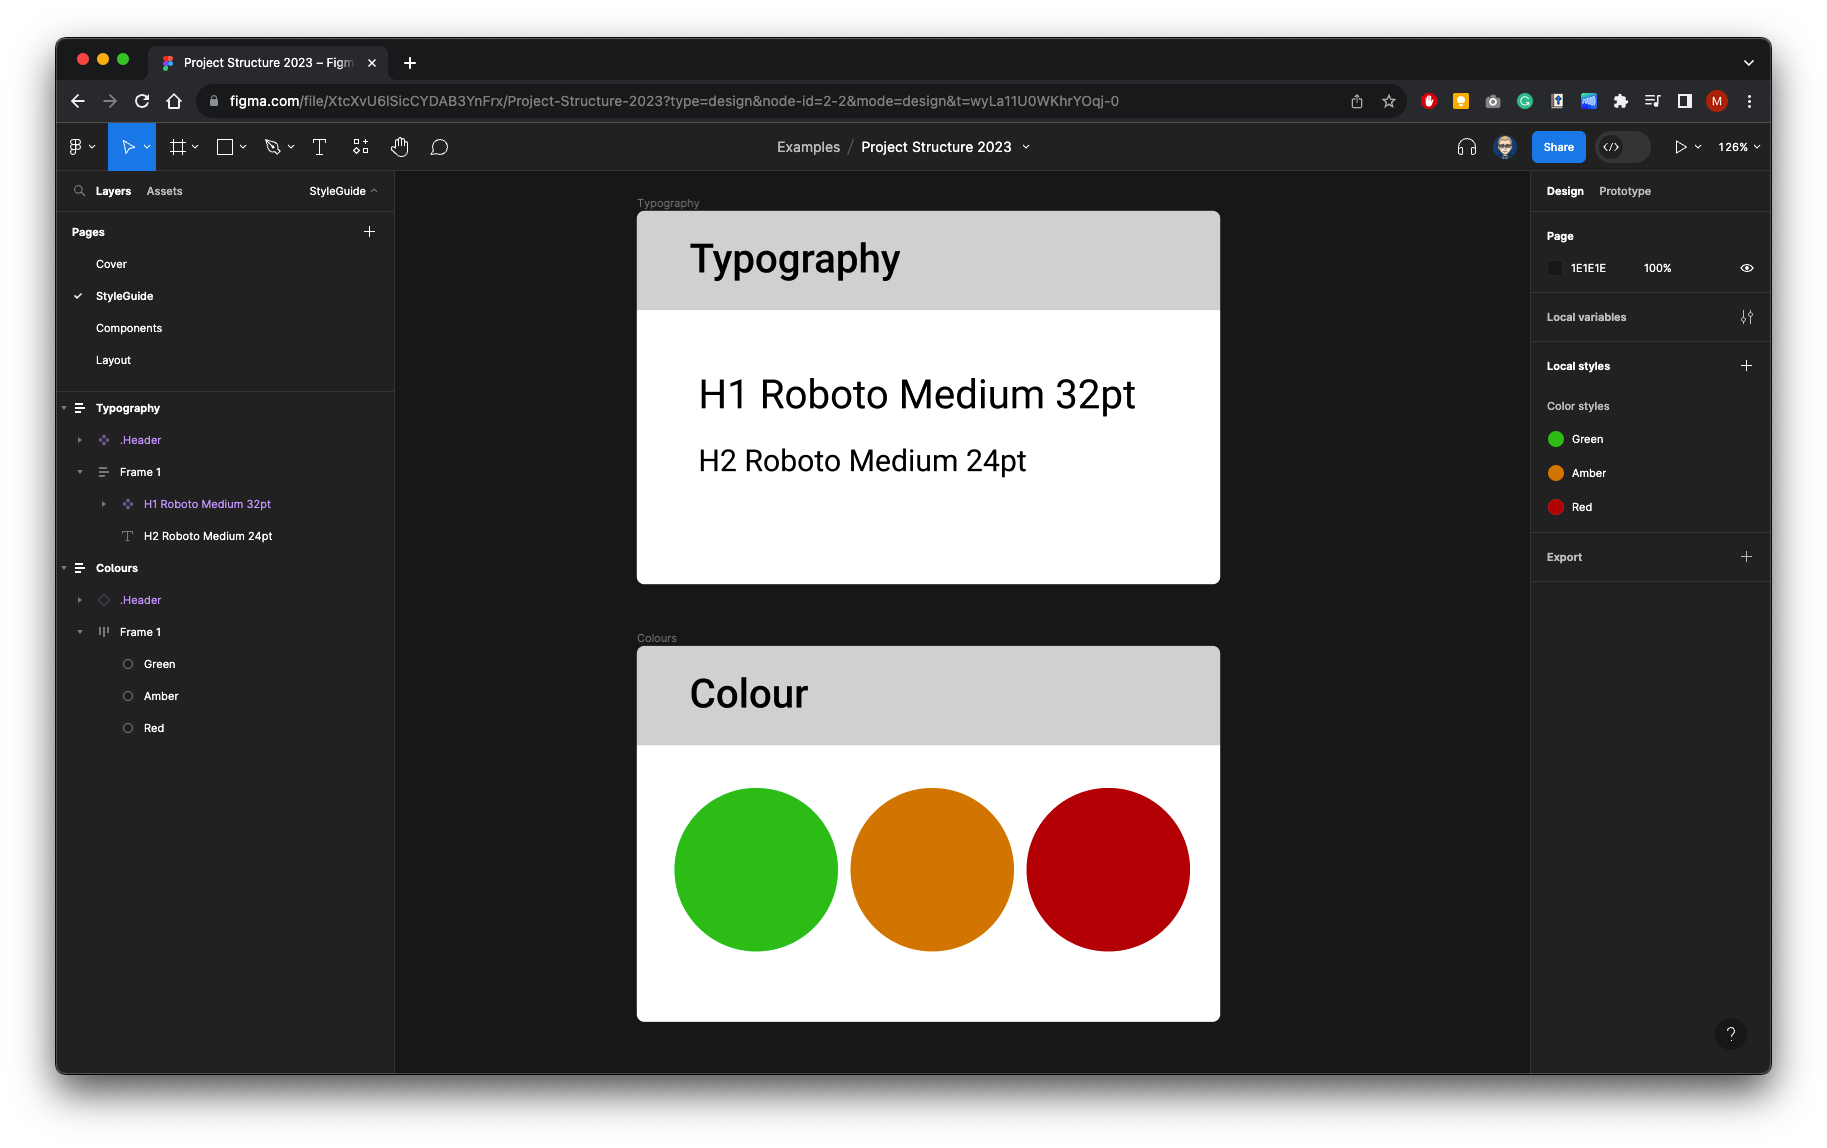
Task: Start an audio conversation with headphones icon
Action: click(x=1467, y=147)
